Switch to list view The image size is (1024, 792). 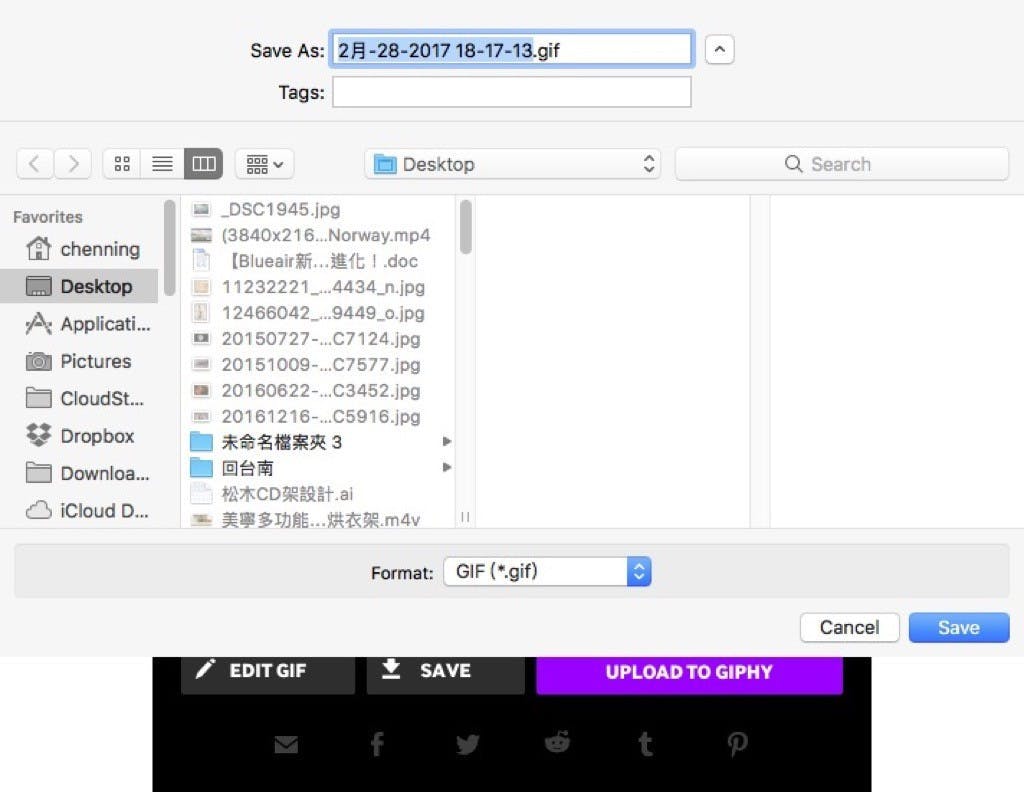pyautogui.click(x=163, y=164)
